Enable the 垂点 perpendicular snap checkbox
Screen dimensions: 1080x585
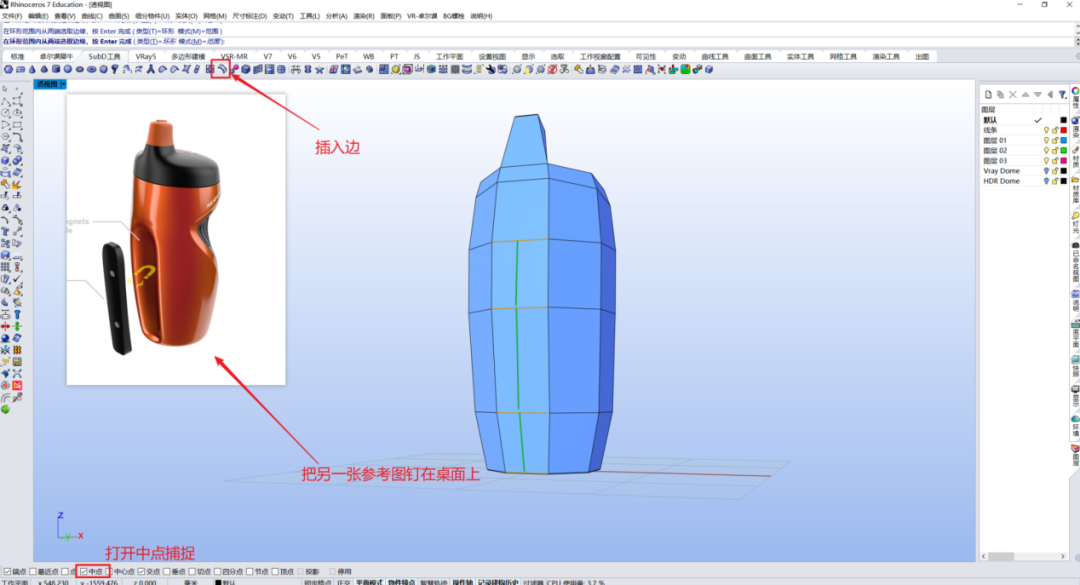[x=167, y=571]
